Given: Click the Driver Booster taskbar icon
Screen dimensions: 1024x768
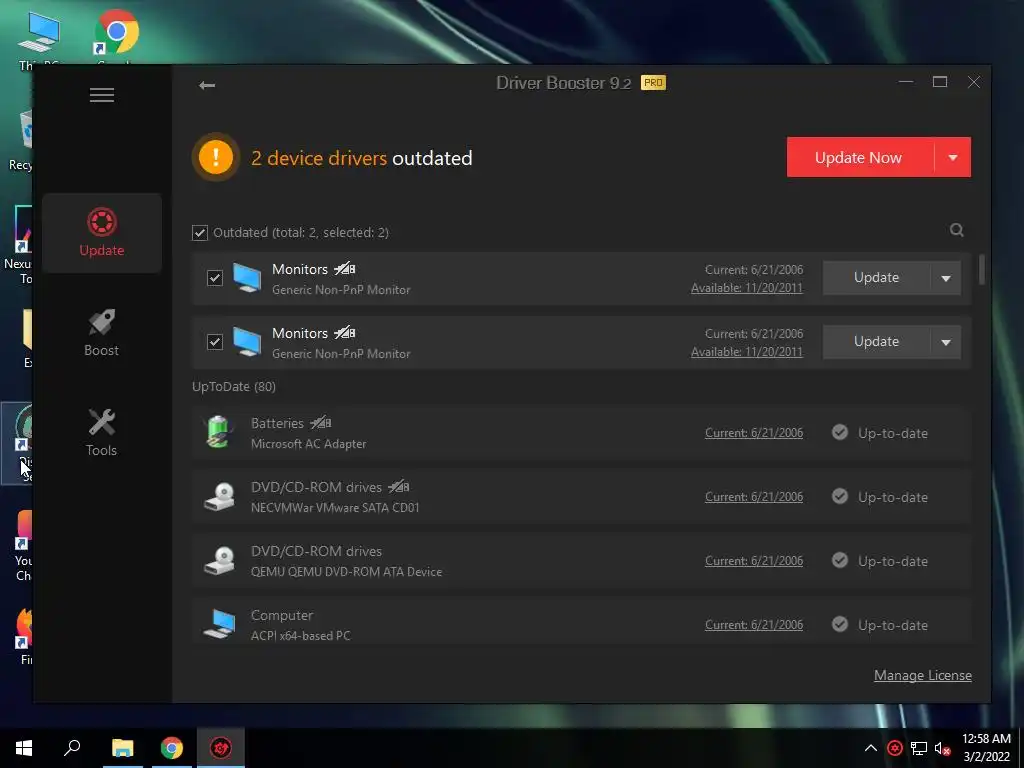Looking at the screenshot, I should click(x=221, y=748).
